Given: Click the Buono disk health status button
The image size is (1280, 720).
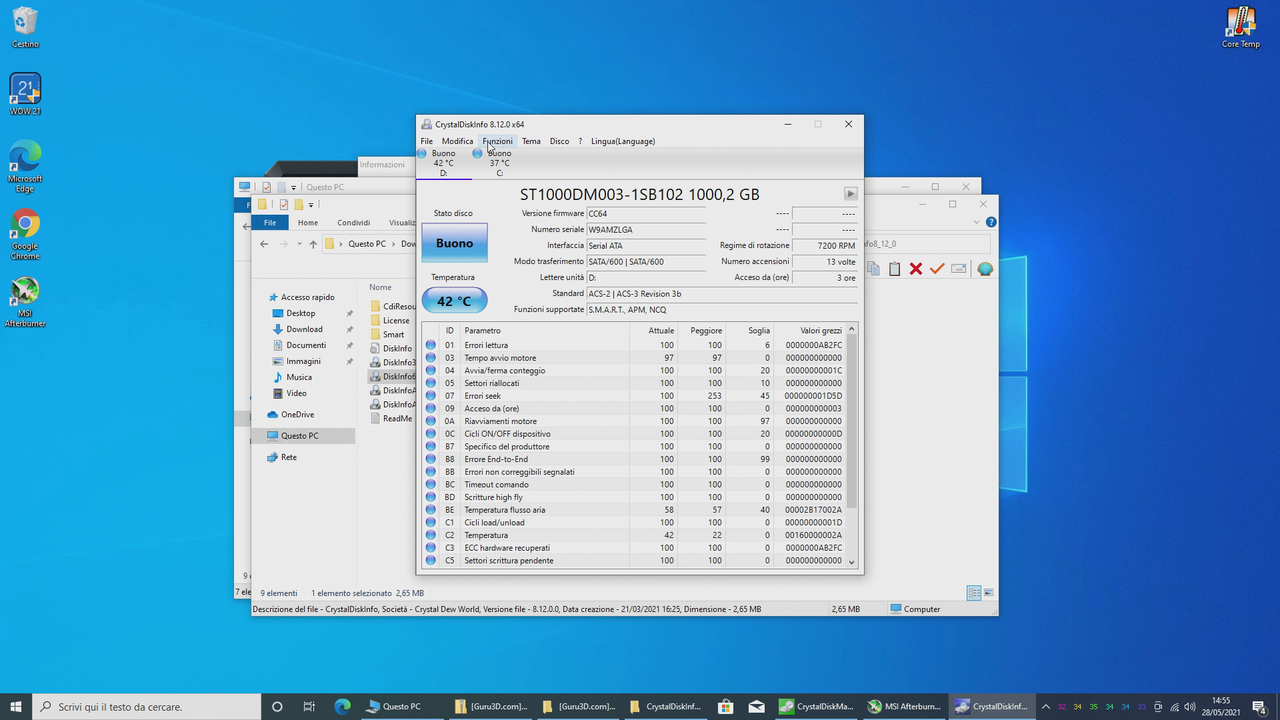Looking at the screenshot, I should click(x=455, y=243).
